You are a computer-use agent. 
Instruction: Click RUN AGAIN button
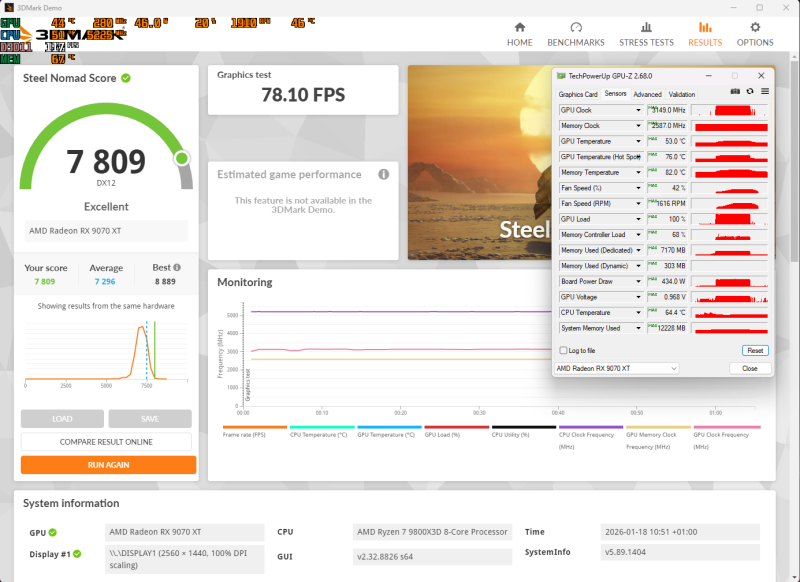[108, 465]
